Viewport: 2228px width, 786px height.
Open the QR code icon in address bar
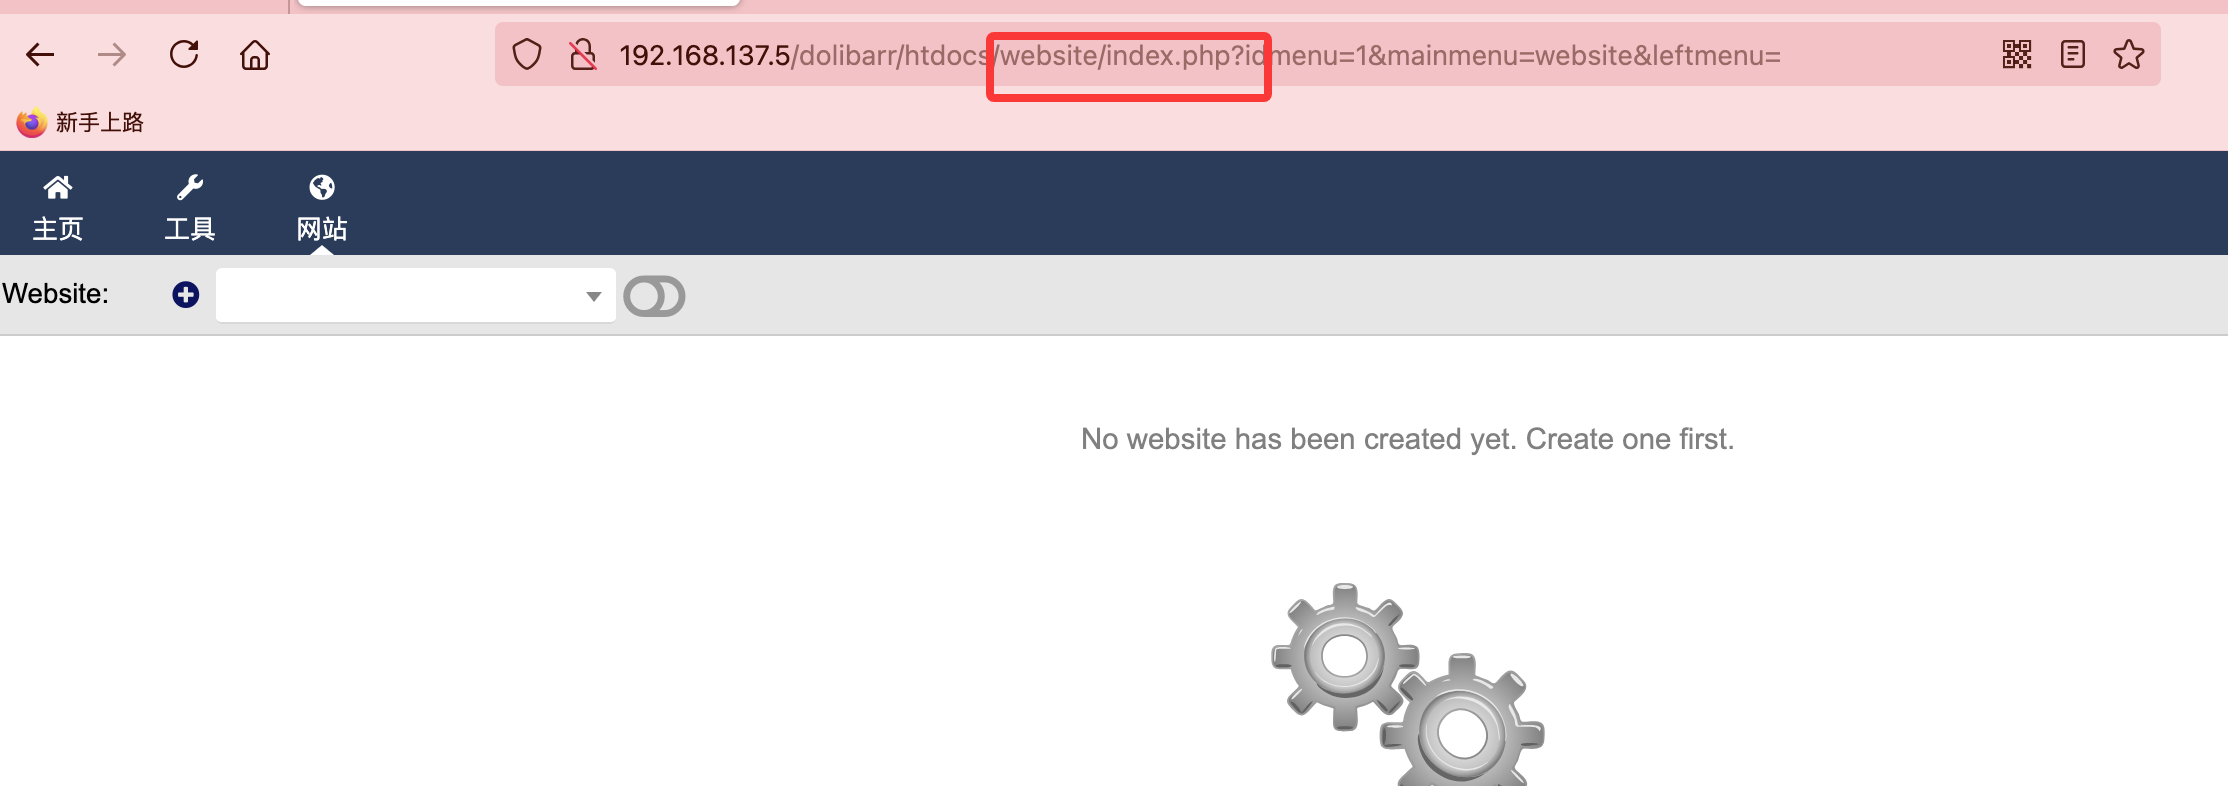(x=2017, y=54)
